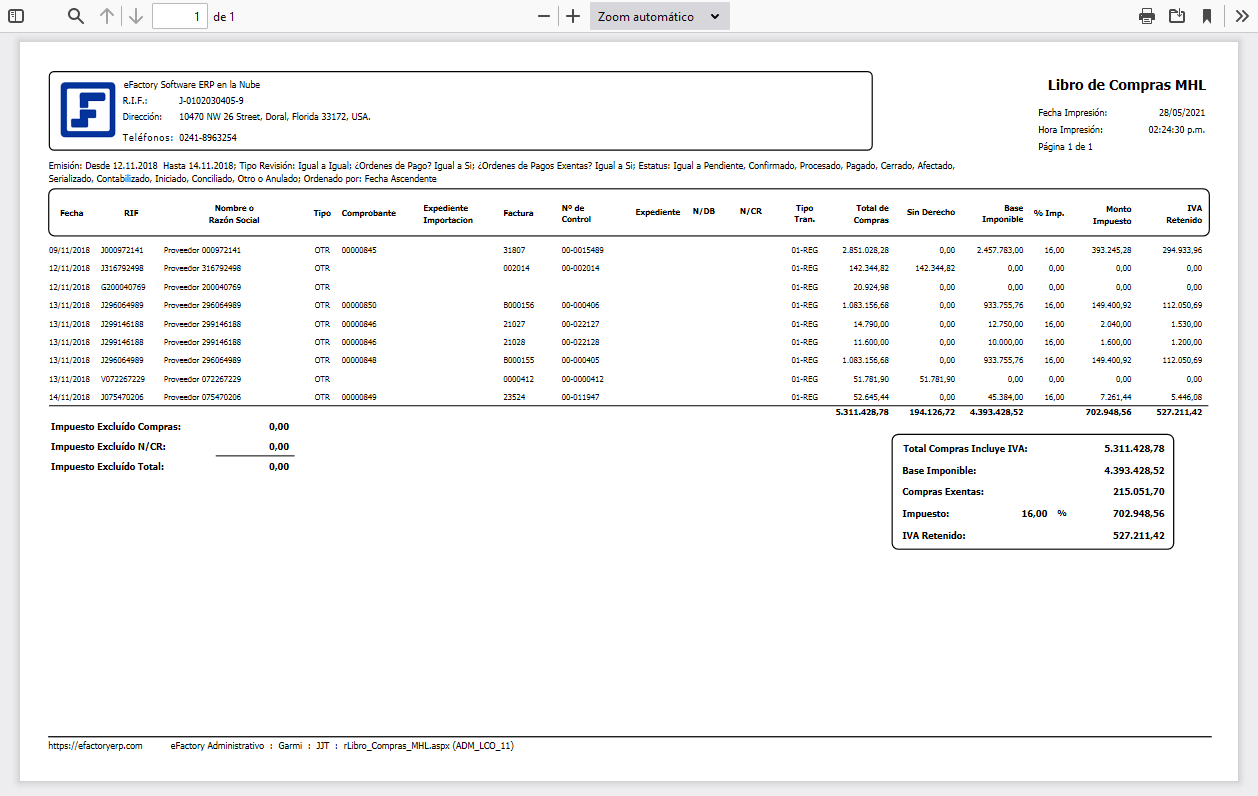Click the Factura column header
Screen dimensions: 1258x796
518,213
